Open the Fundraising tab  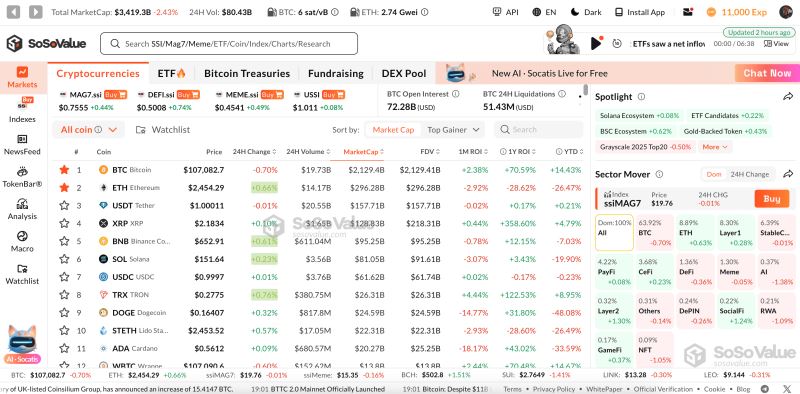(336, 73)
